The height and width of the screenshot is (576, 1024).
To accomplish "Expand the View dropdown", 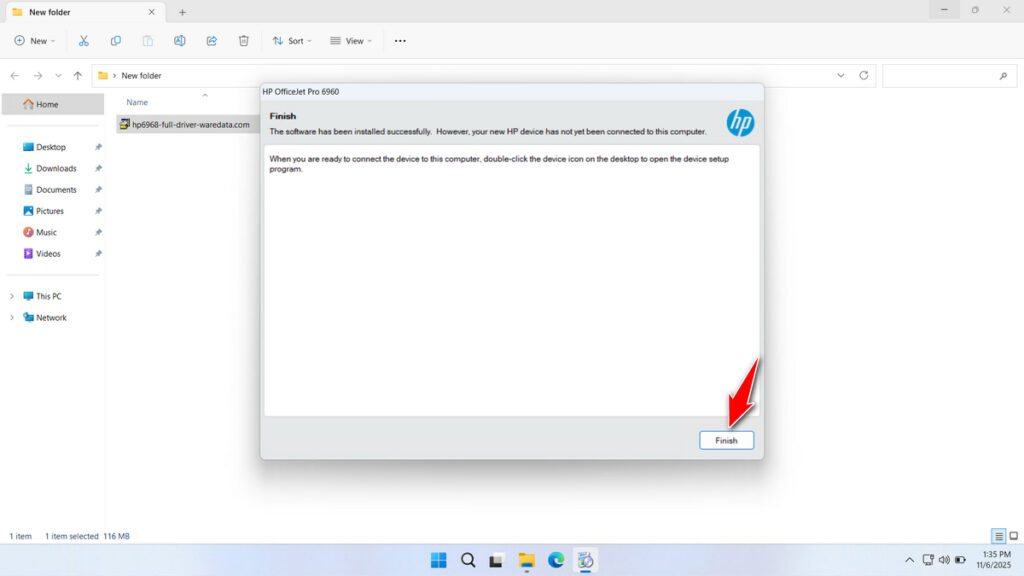I will [351, 40].
